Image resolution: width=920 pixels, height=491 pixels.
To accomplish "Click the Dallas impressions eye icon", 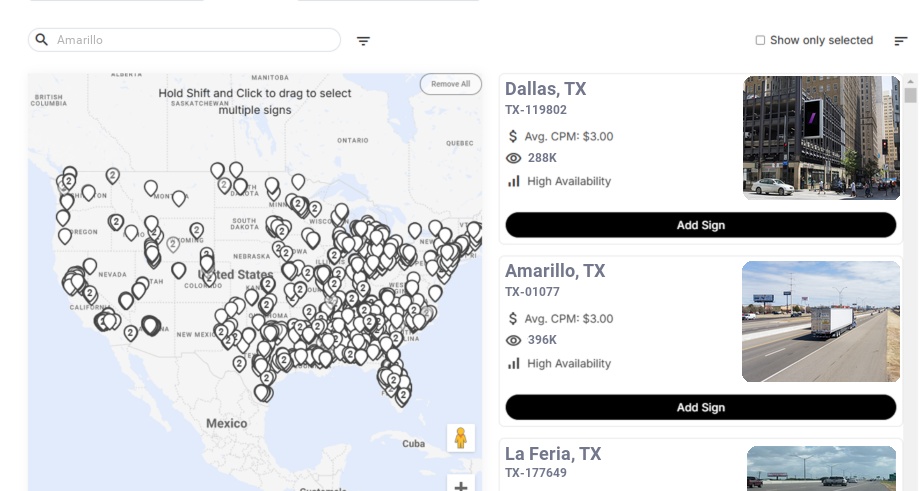I will (x=514, y=158).
